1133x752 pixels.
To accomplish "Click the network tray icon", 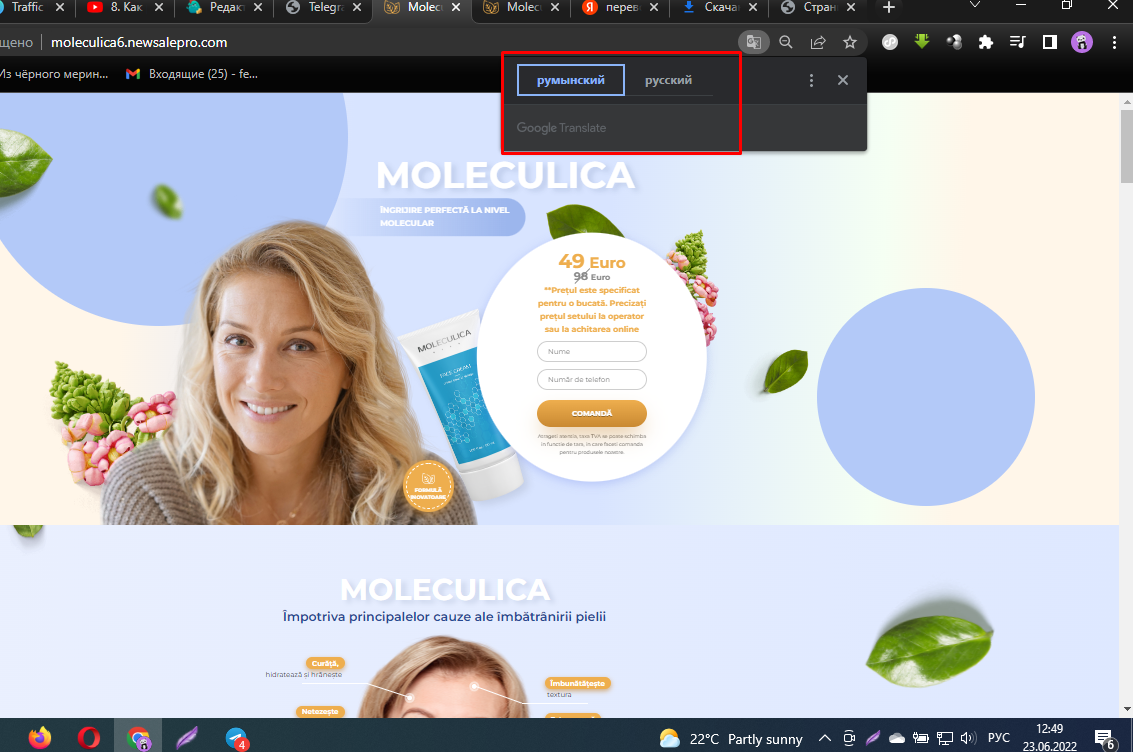I will coord(944,738).
